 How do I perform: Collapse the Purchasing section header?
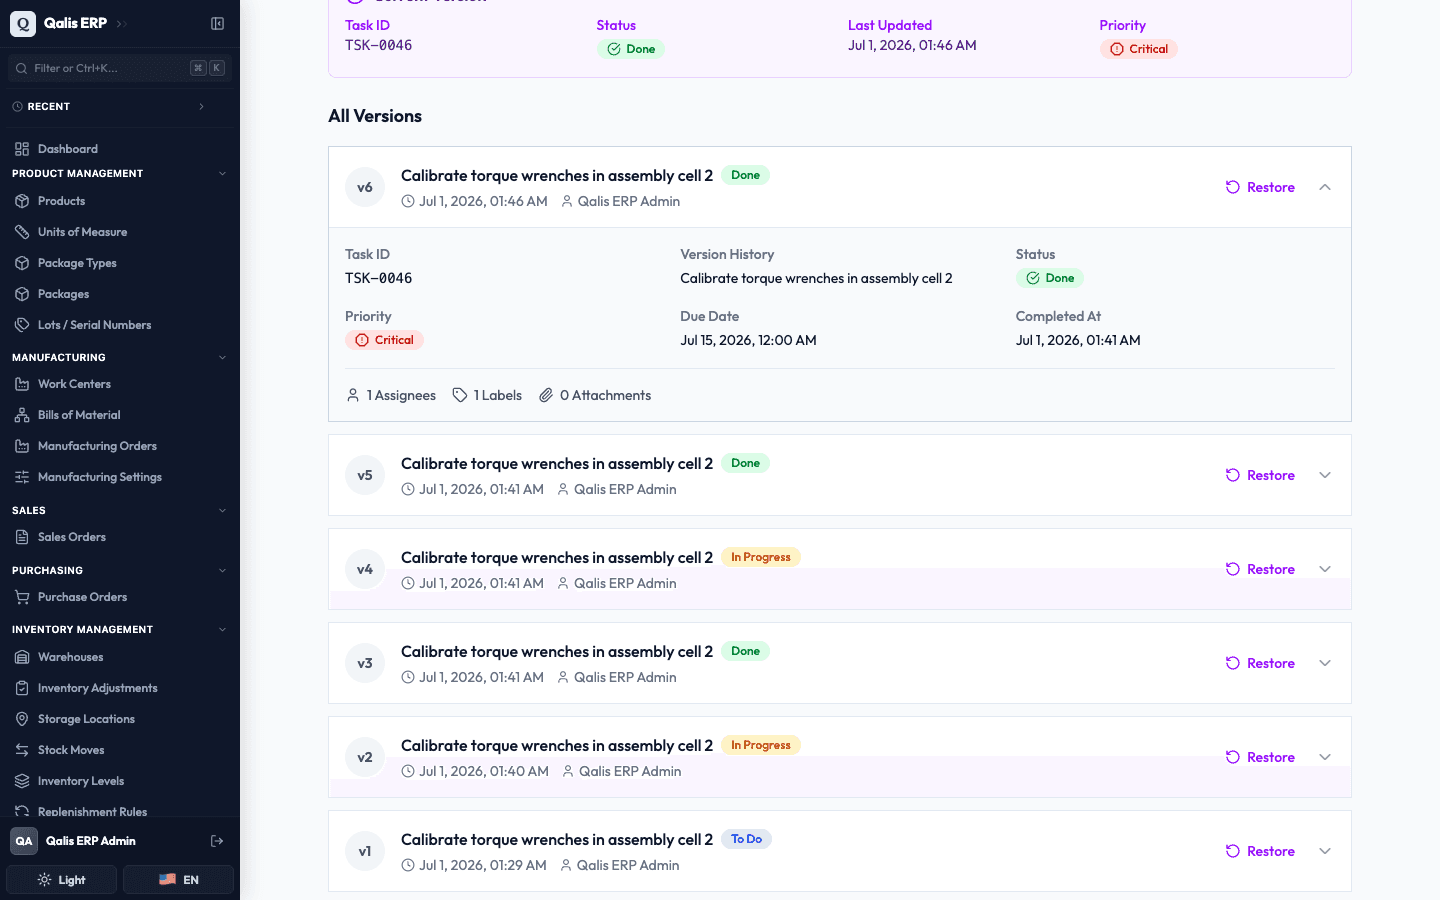(120, 570)
